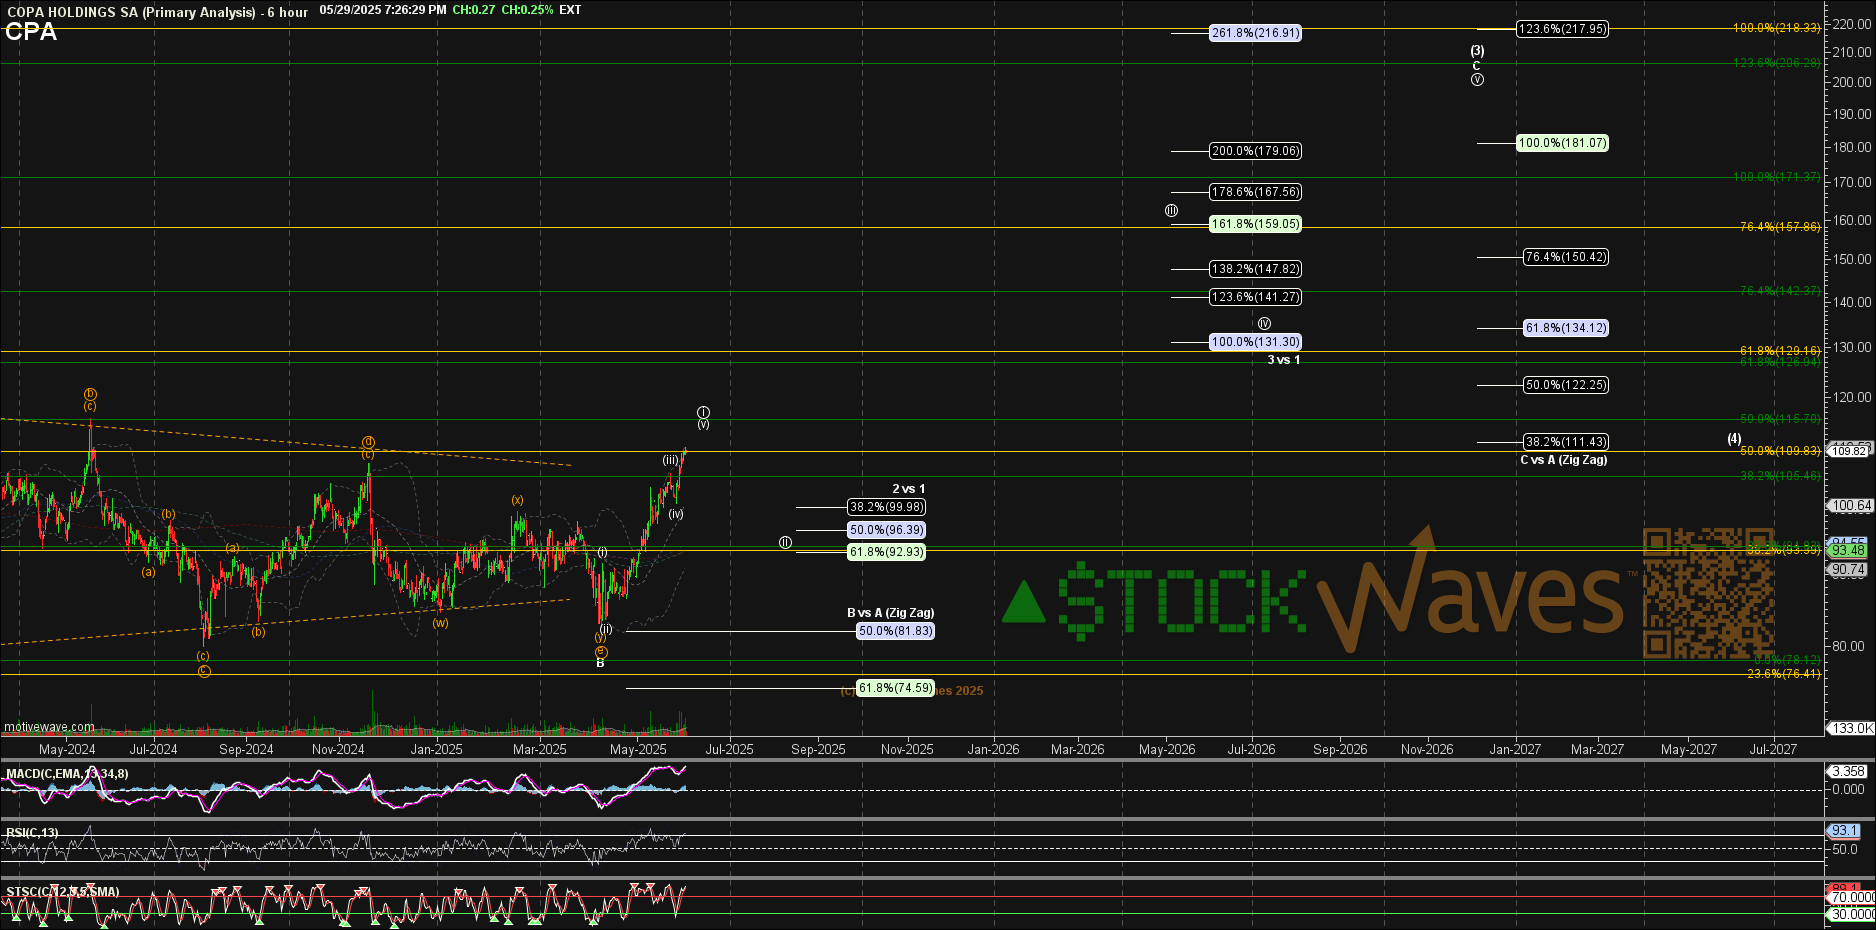
Task: Click the orange 61.8%(129.16) level label
Action: (1780, 351)
